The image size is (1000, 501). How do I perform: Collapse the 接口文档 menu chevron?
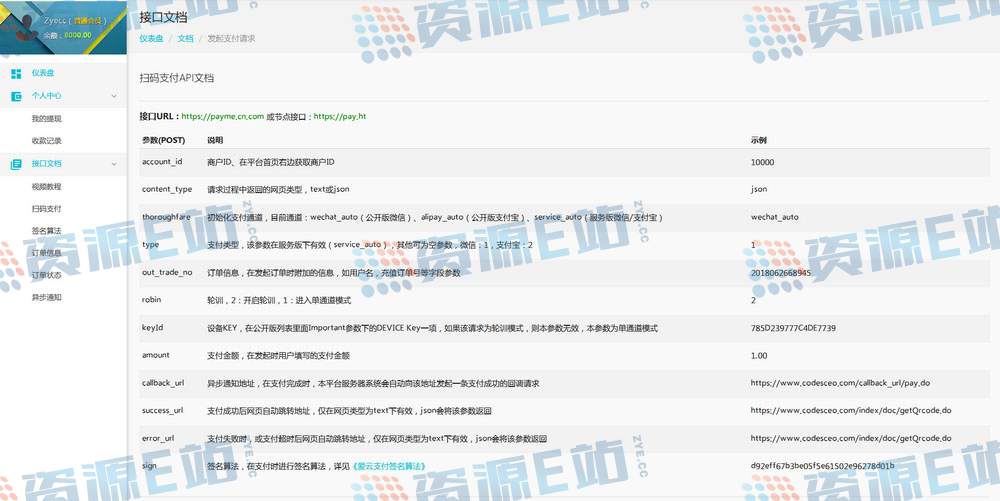click(x=114, y=164)
